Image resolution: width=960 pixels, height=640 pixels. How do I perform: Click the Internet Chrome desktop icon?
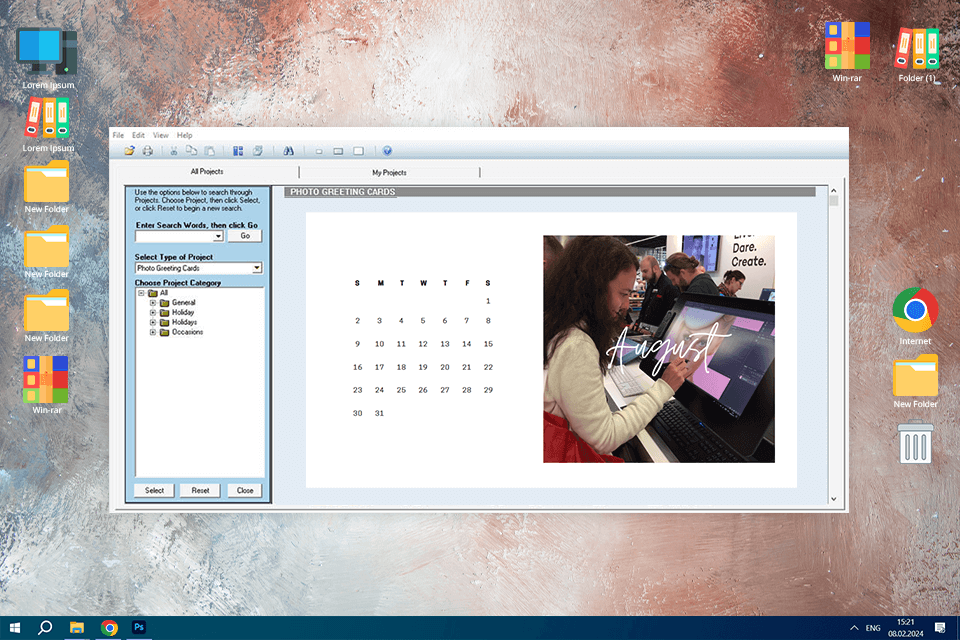915,317
